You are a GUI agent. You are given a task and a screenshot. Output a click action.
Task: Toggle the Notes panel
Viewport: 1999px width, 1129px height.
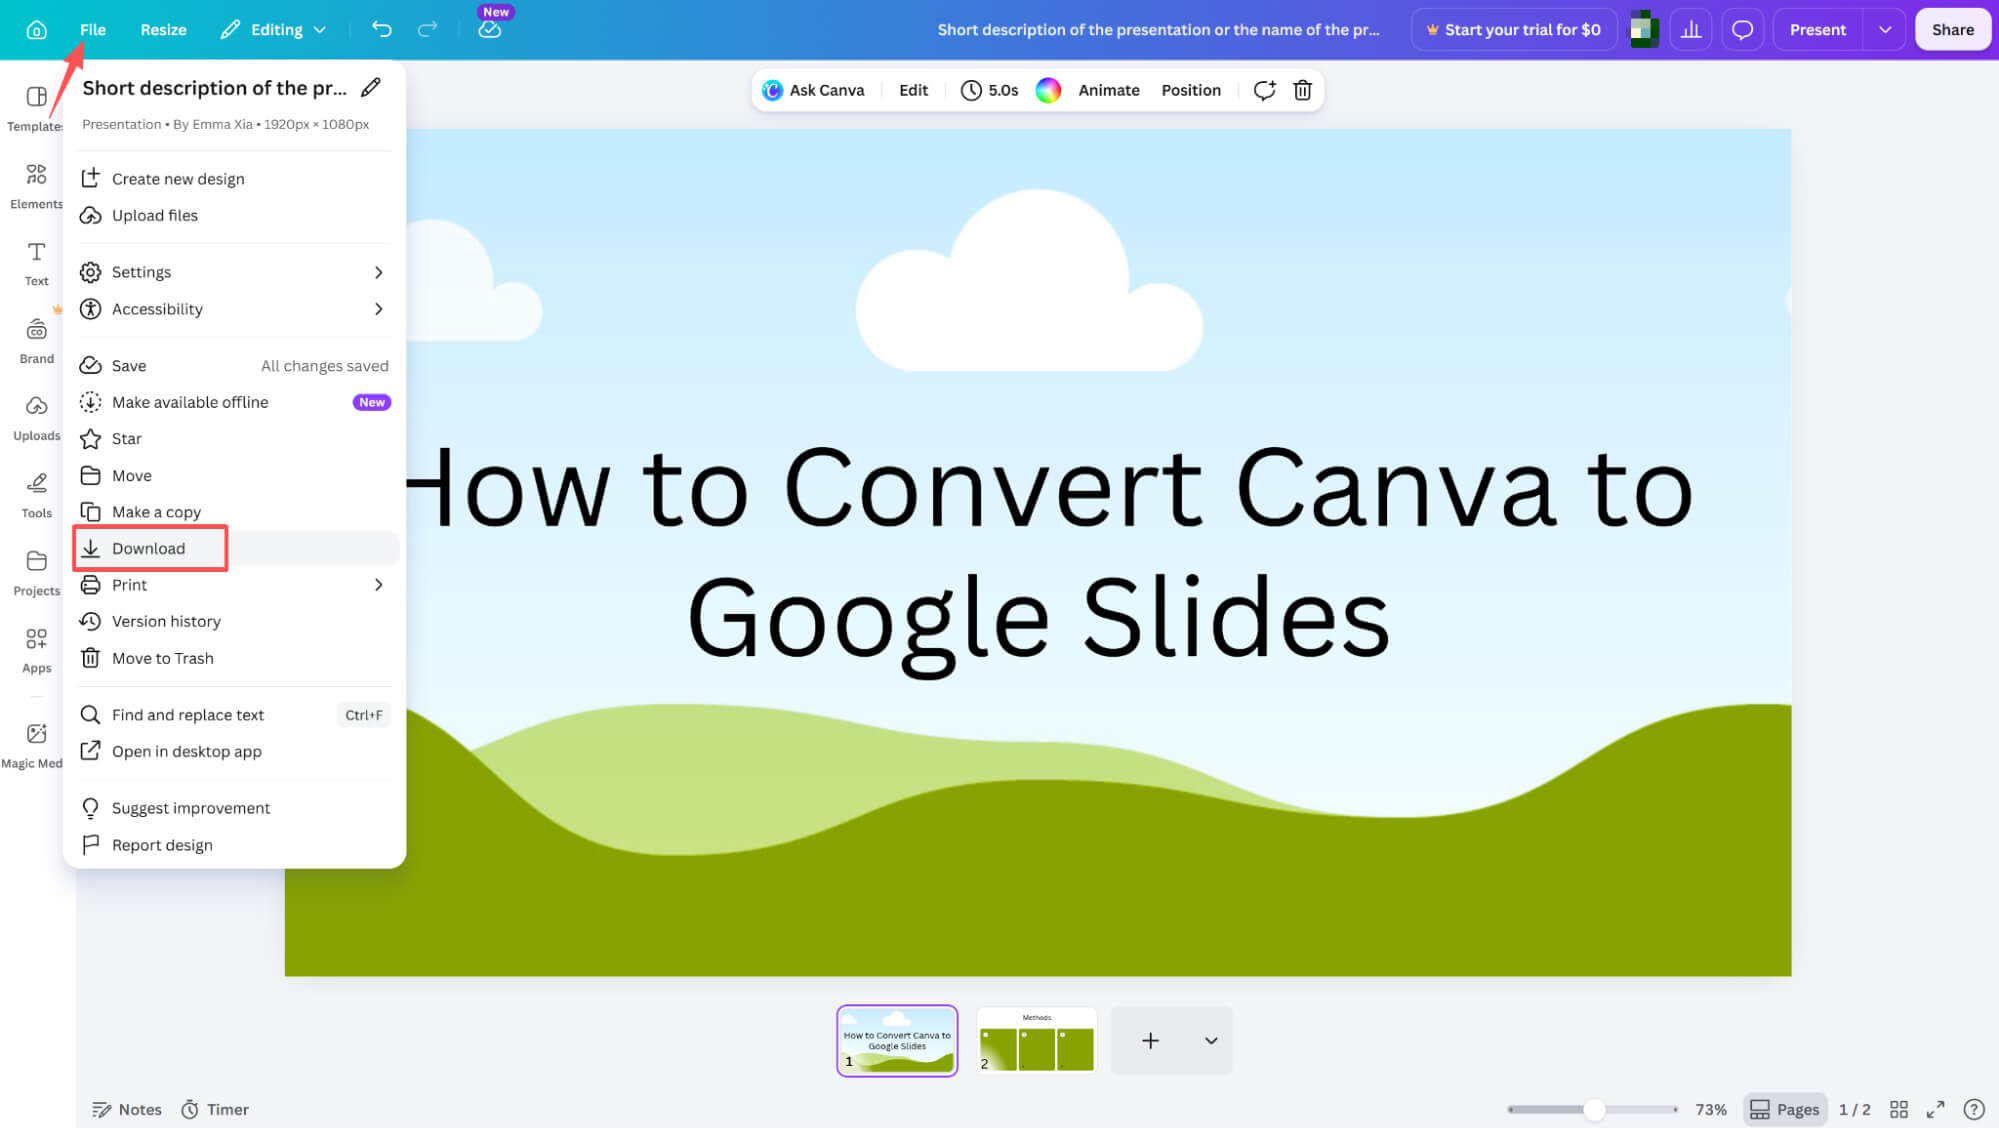coord(127,1109)
